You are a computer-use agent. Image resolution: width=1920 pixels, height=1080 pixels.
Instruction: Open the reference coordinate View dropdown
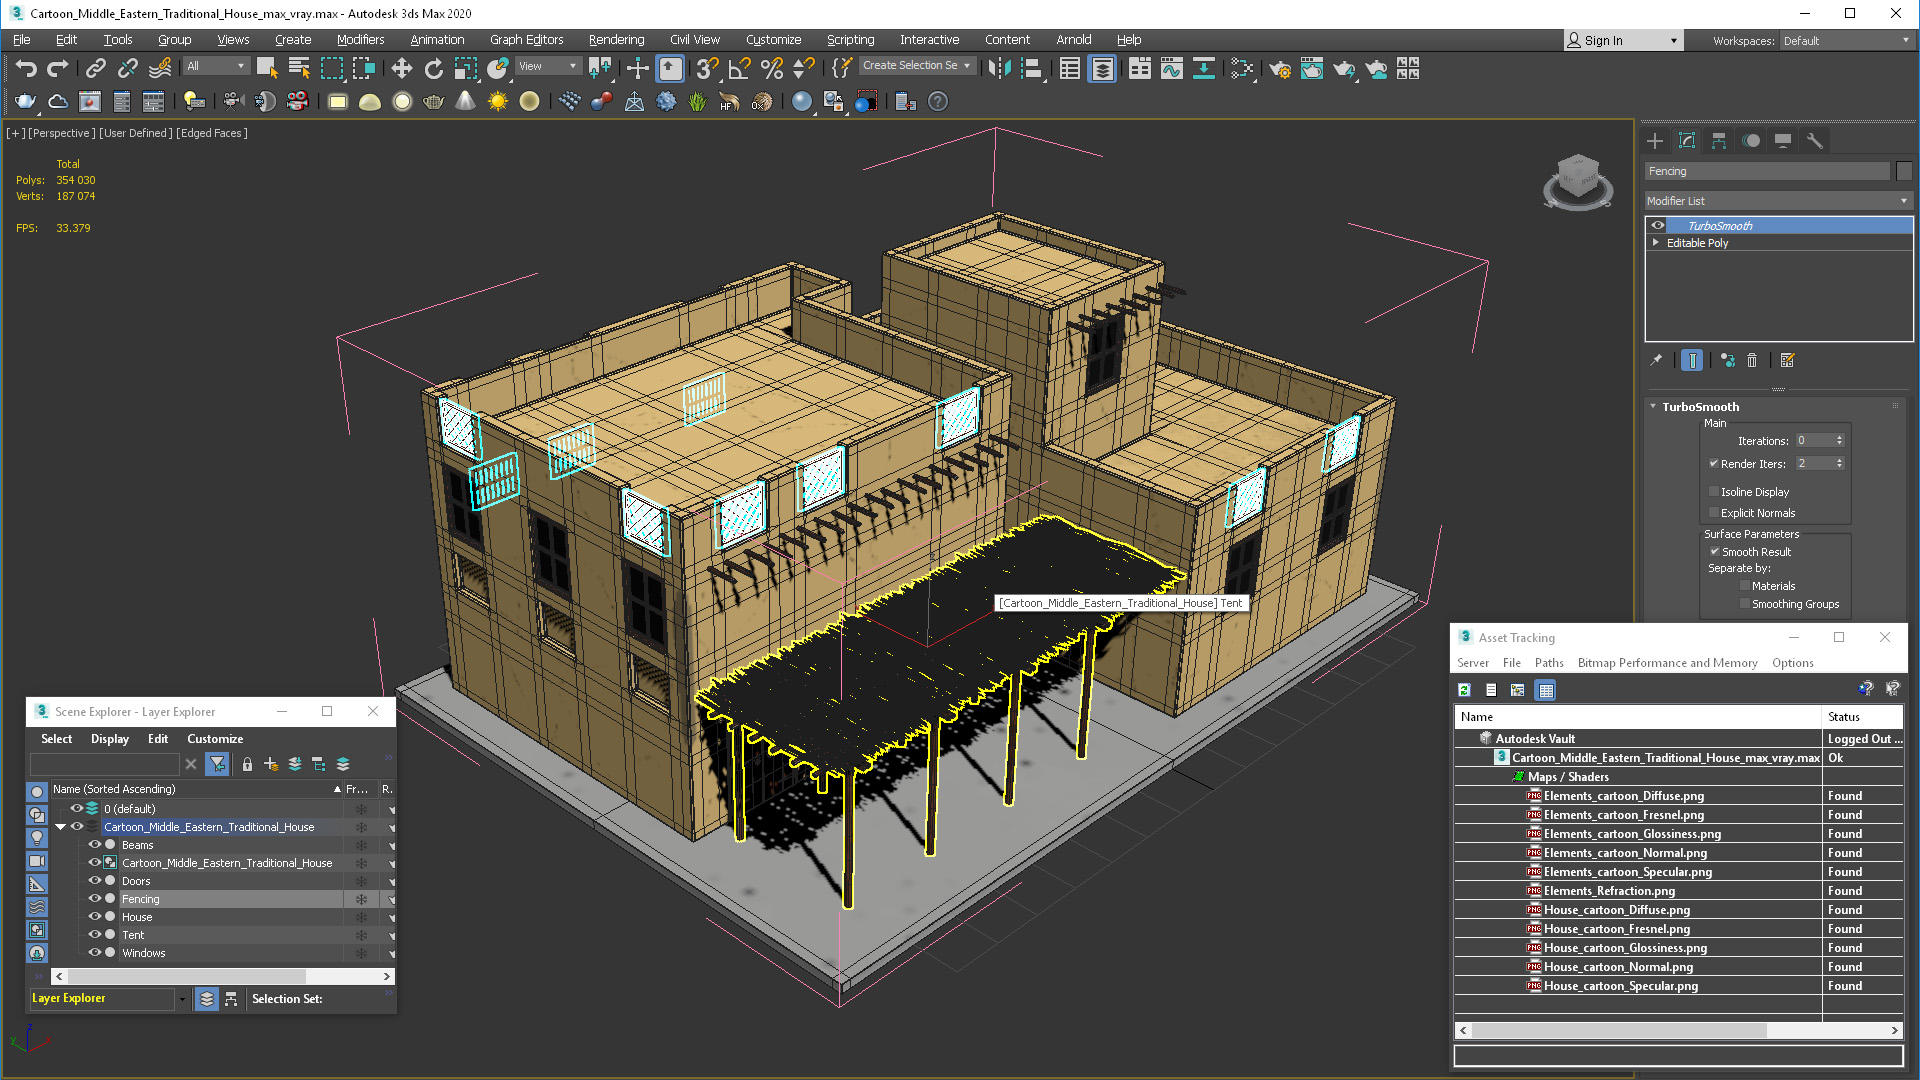click(x=548, y=66)
